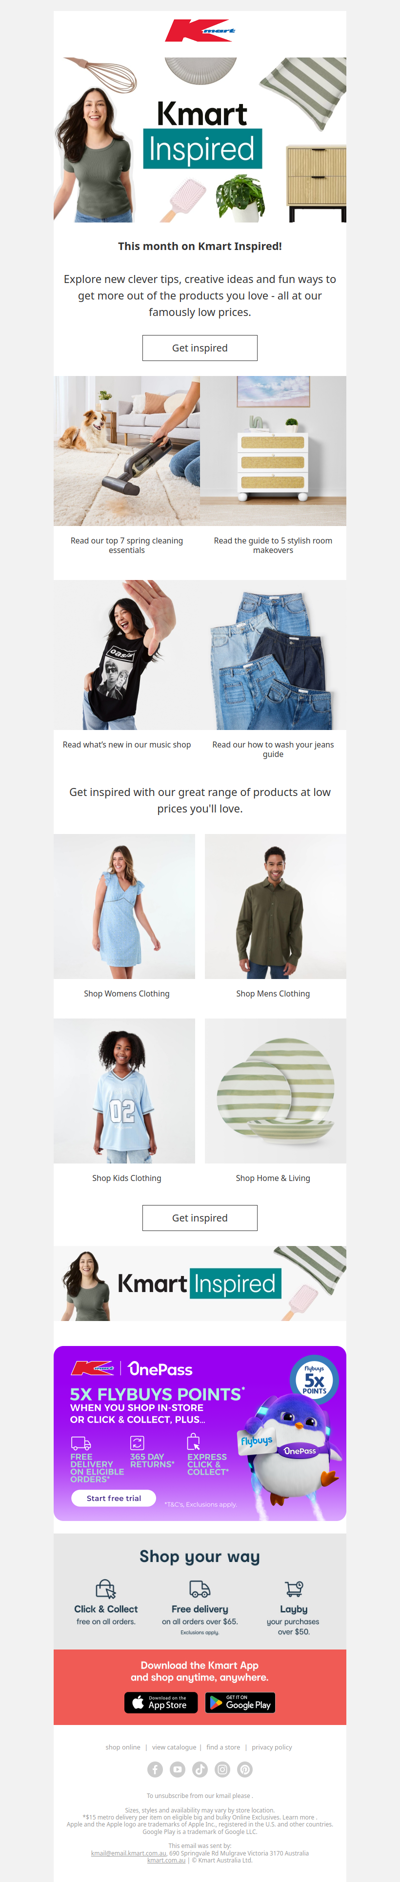Select Shop Mens Clothing photo
Image resolution: width=400 pixels, height=1882 pixels.
click(x=275, y=906)
